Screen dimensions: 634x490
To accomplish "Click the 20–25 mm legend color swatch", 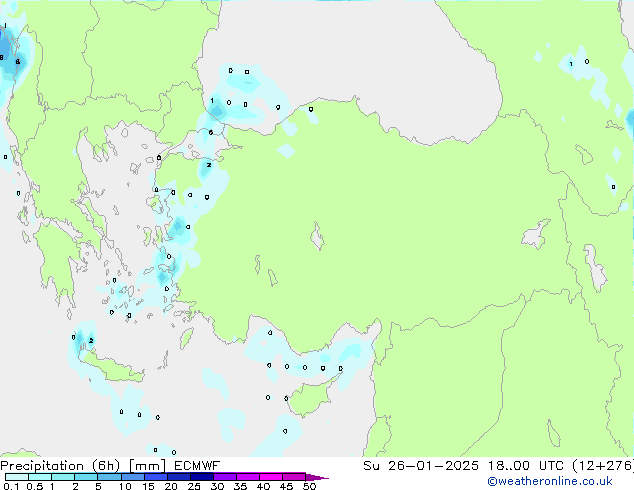I will [178, 477].
